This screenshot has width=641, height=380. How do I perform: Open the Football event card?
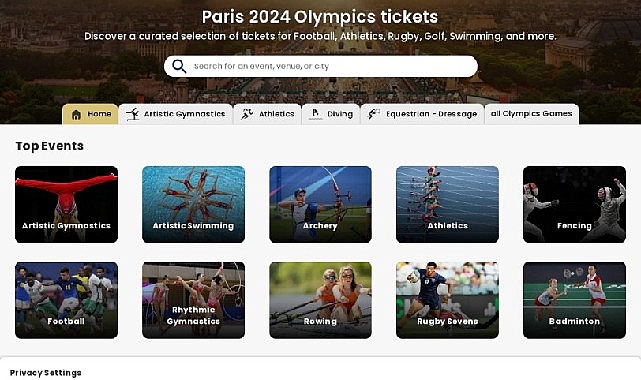click(67, 300)
